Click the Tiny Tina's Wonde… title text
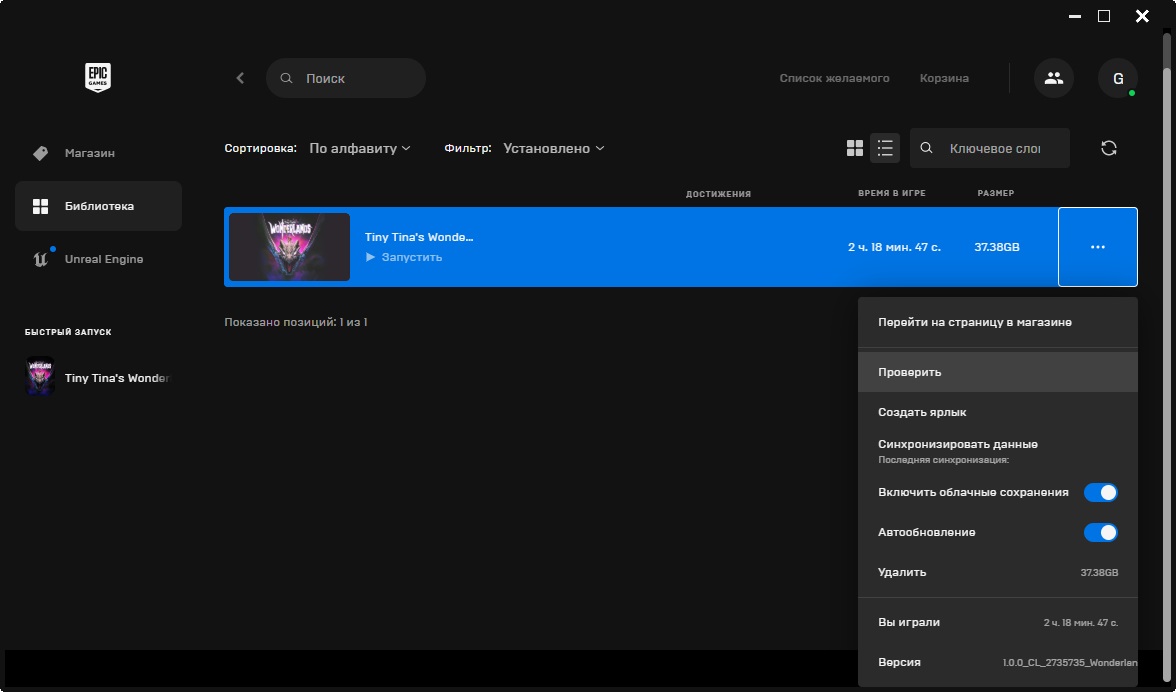Viewport: 1176px width, 692px height. click(x=418, y=237)
